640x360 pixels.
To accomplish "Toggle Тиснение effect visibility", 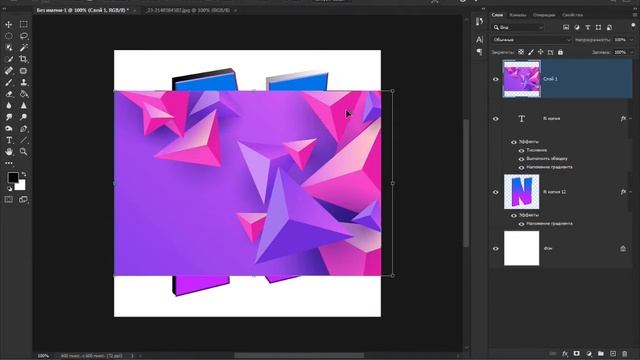I will (521, 151).
